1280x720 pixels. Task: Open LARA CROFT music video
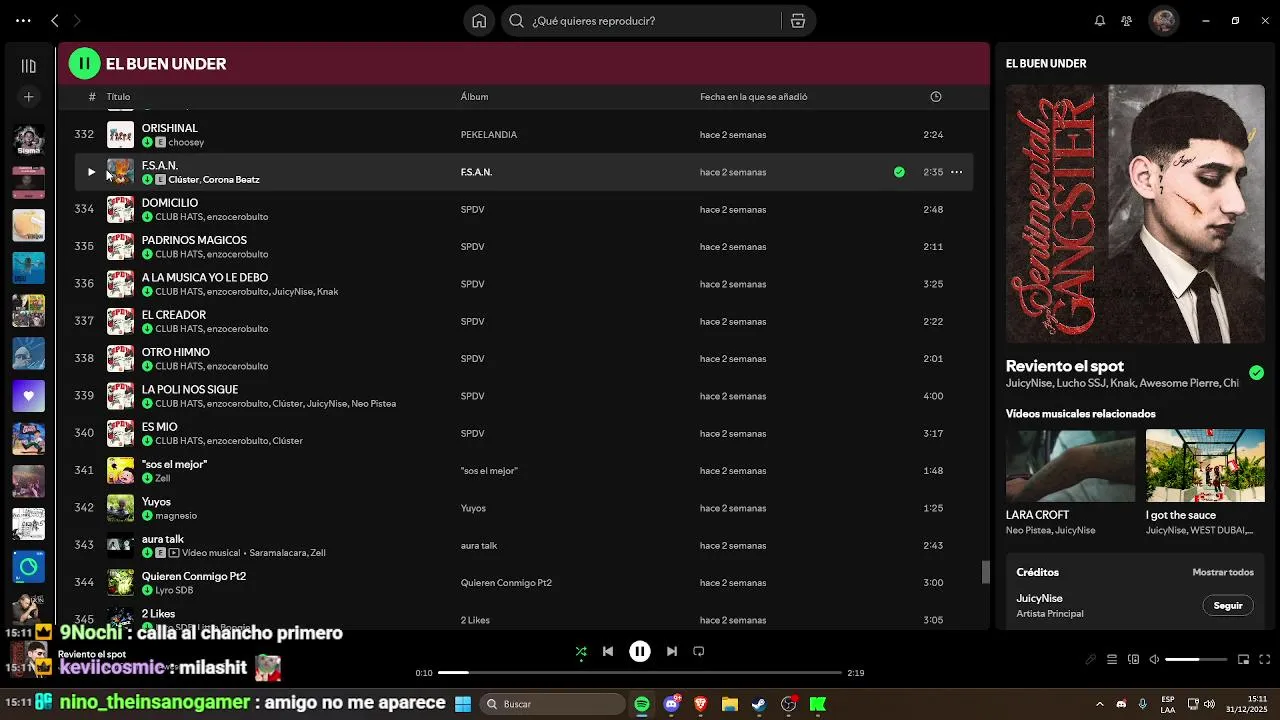(1070, 466)
